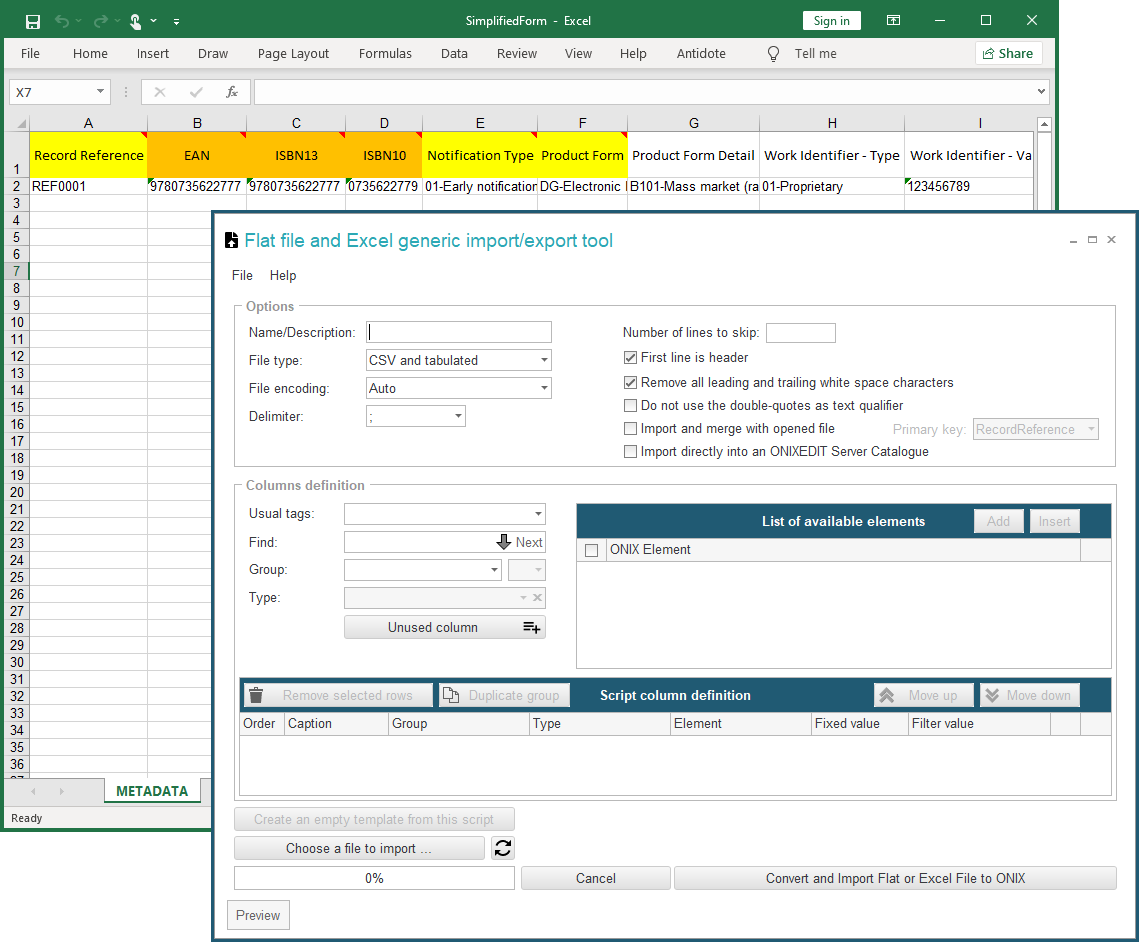Click the Save icon in Excel title bar
Image resolution: width=1142 pixels, height=945 pixels.
click(33, 22)
